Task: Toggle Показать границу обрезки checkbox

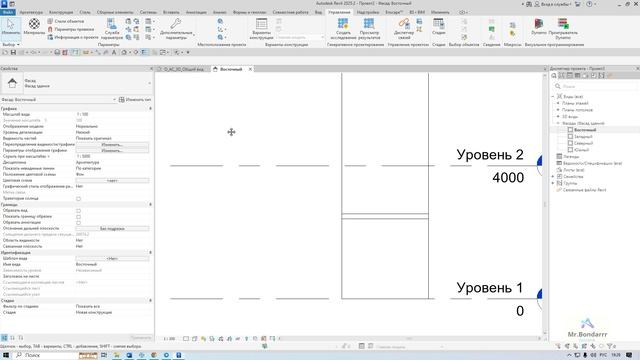Action: 78,217
